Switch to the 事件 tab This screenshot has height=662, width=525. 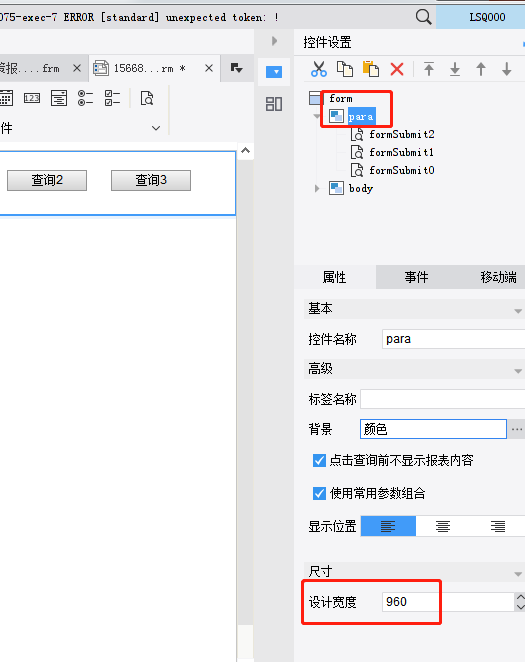(x=416, y=277)
